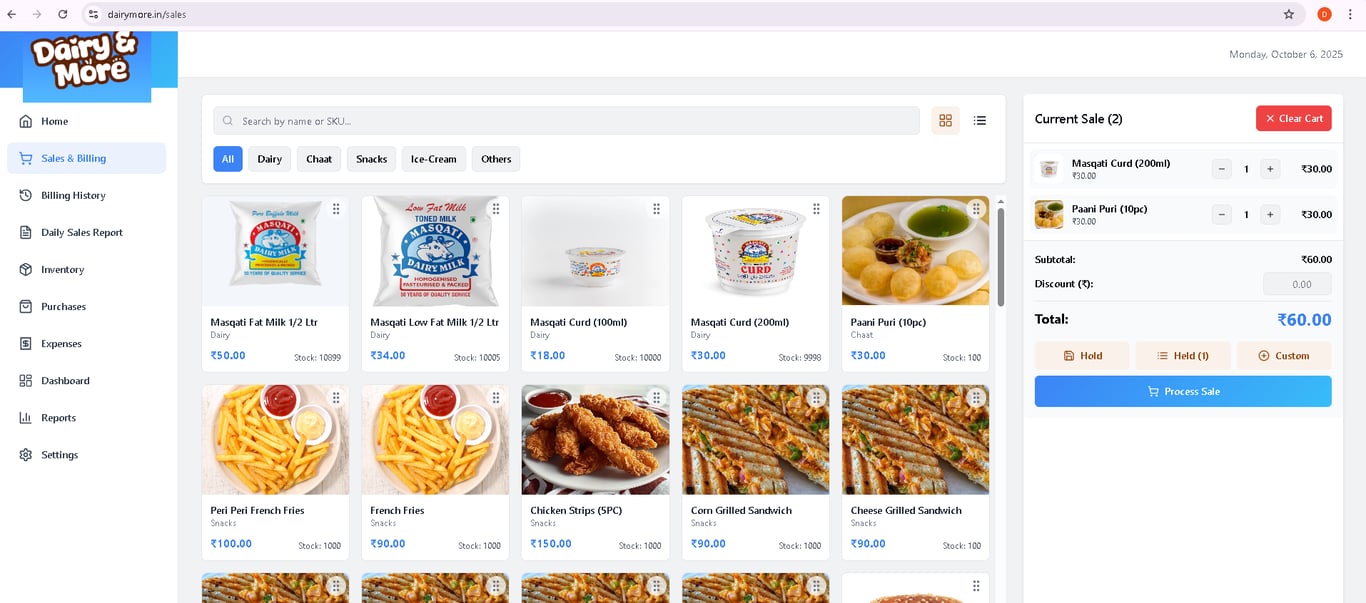1366x603 pixels.
Task: Decrease Paani Puri quantity with minus
Action: click(1222, 214)
